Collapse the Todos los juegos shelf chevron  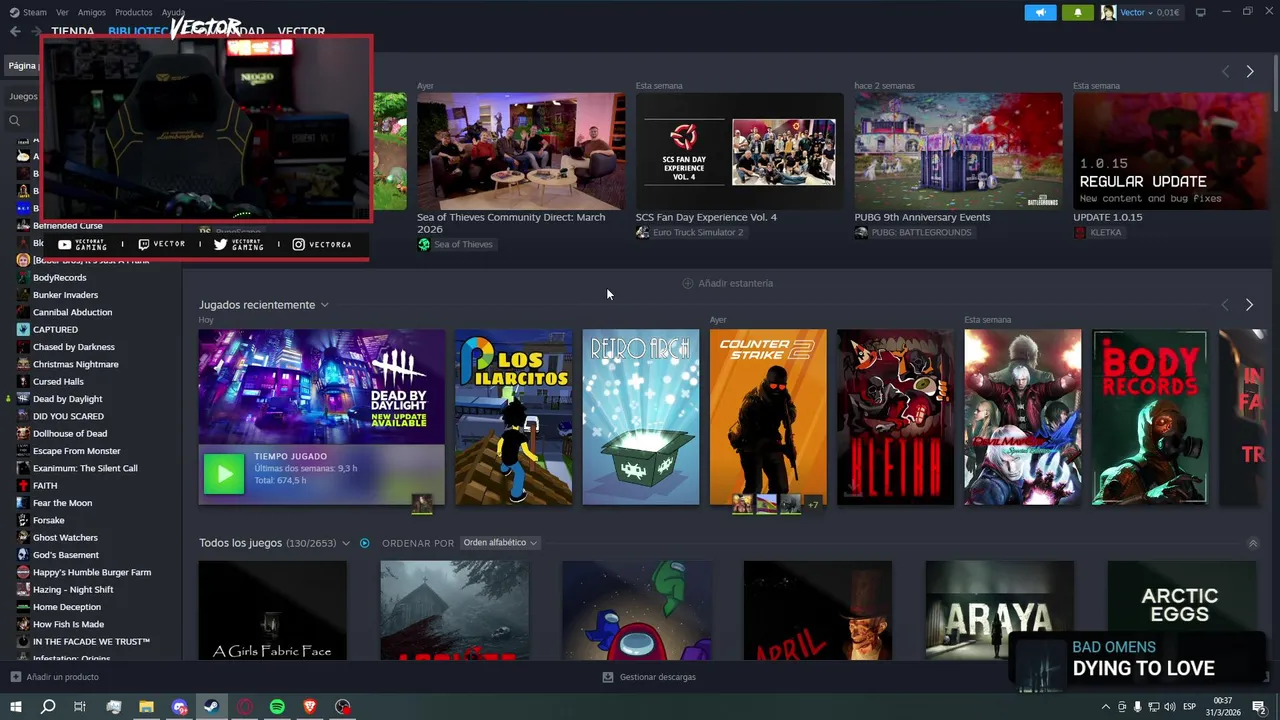point(1253,543)
